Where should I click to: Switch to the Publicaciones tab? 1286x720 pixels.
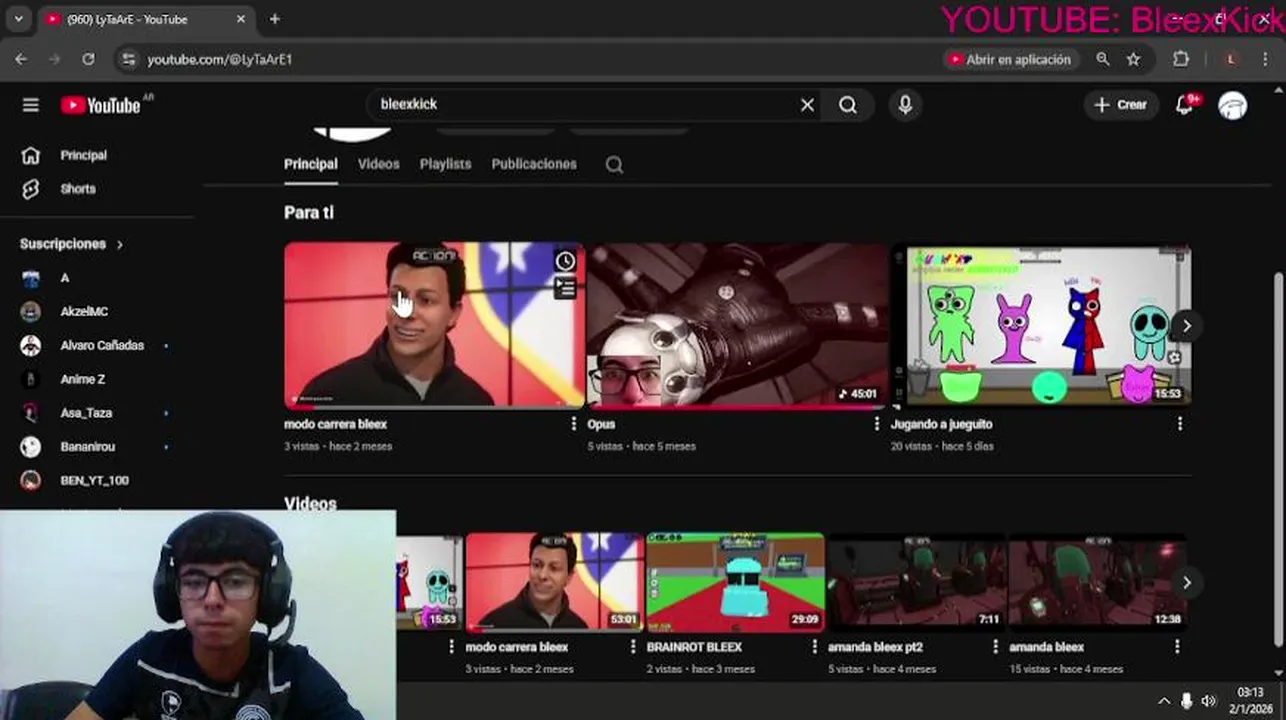pyautogui.click(x=534, y=164)
